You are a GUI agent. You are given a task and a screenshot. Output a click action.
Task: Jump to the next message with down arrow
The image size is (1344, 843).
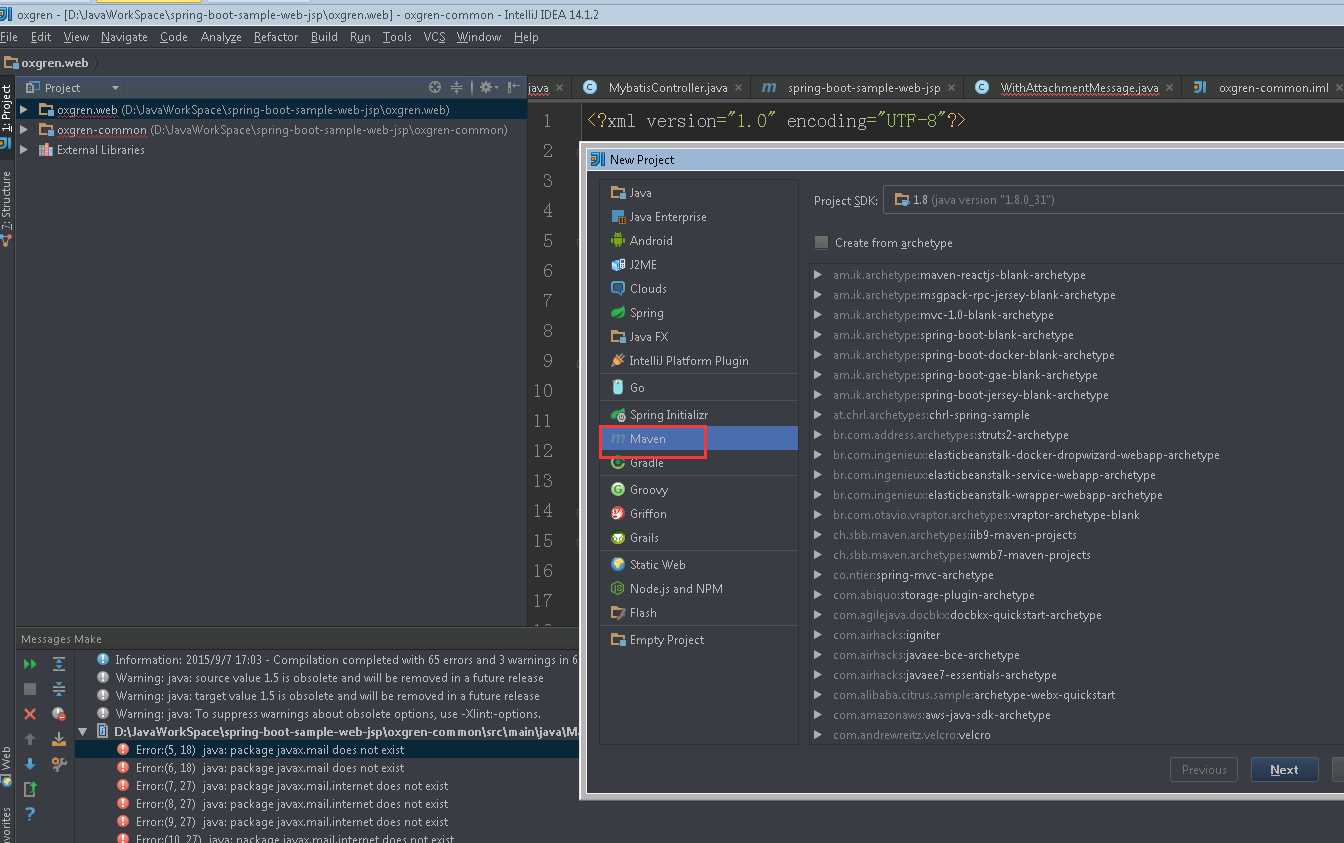point(30,764)
